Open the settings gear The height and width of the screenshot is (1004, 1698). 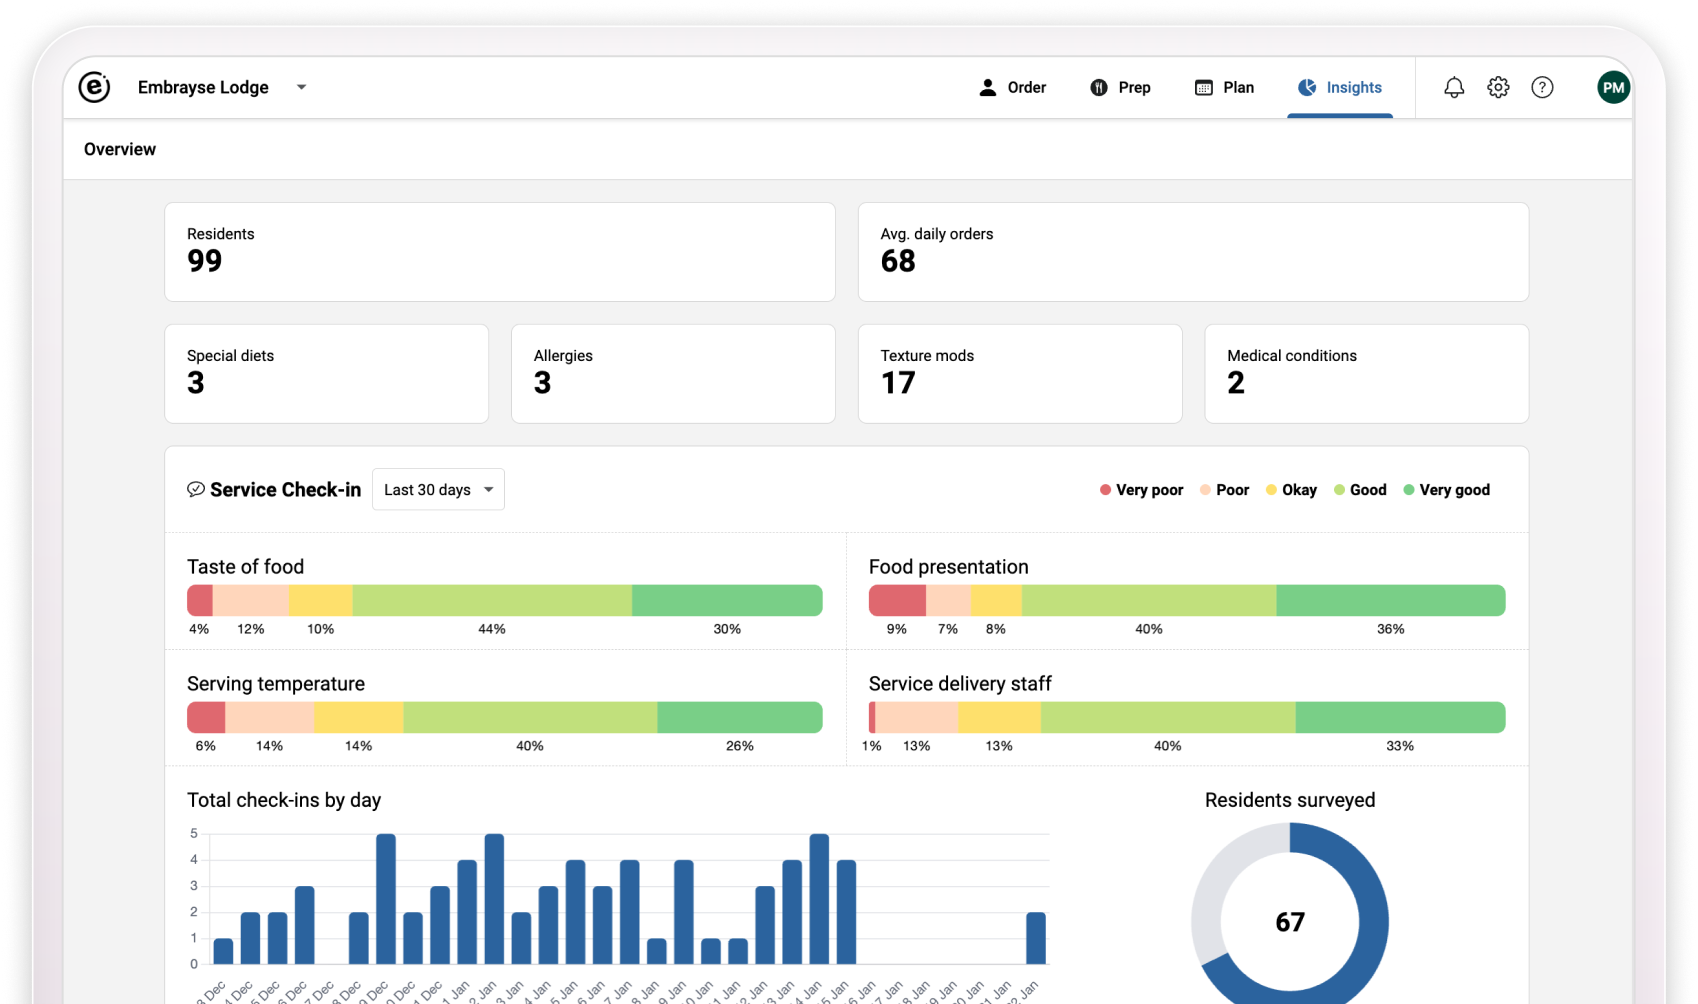(x=1498, y=87)
